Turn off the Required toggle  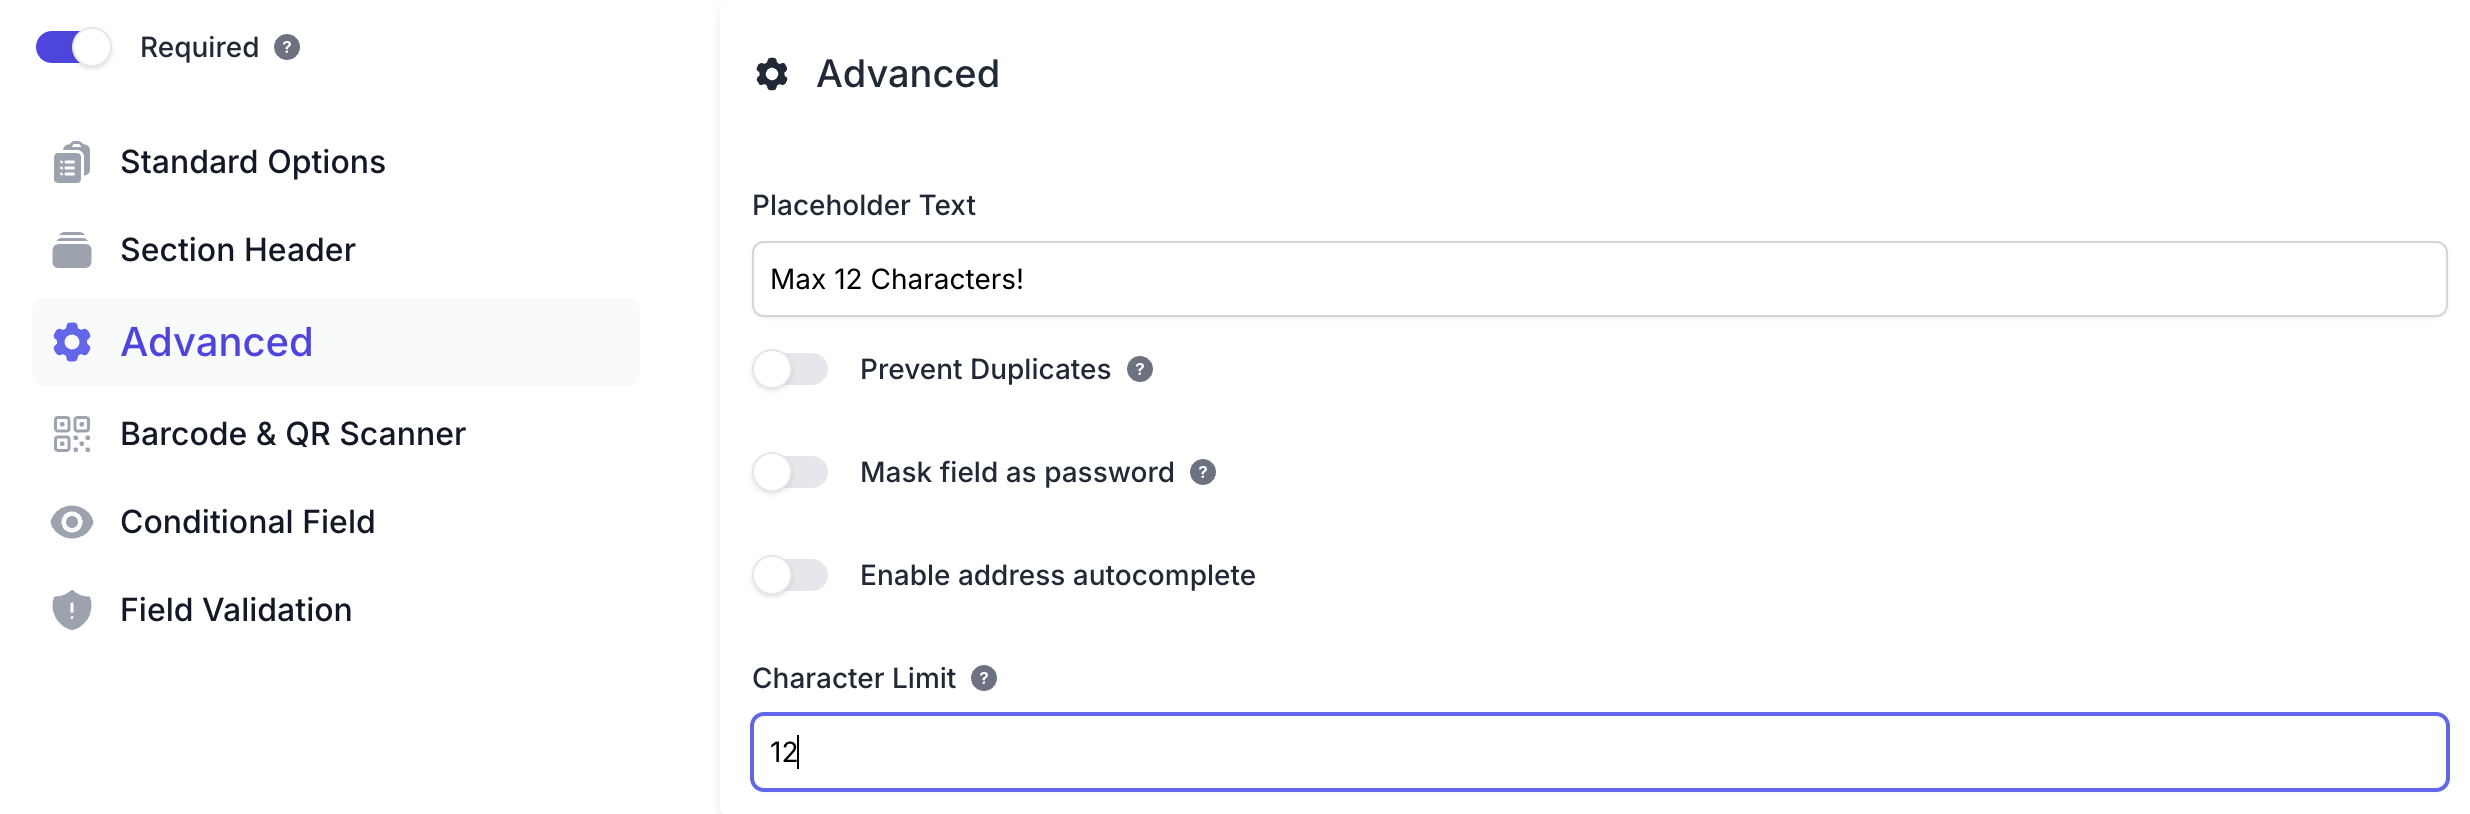point(73,47)
